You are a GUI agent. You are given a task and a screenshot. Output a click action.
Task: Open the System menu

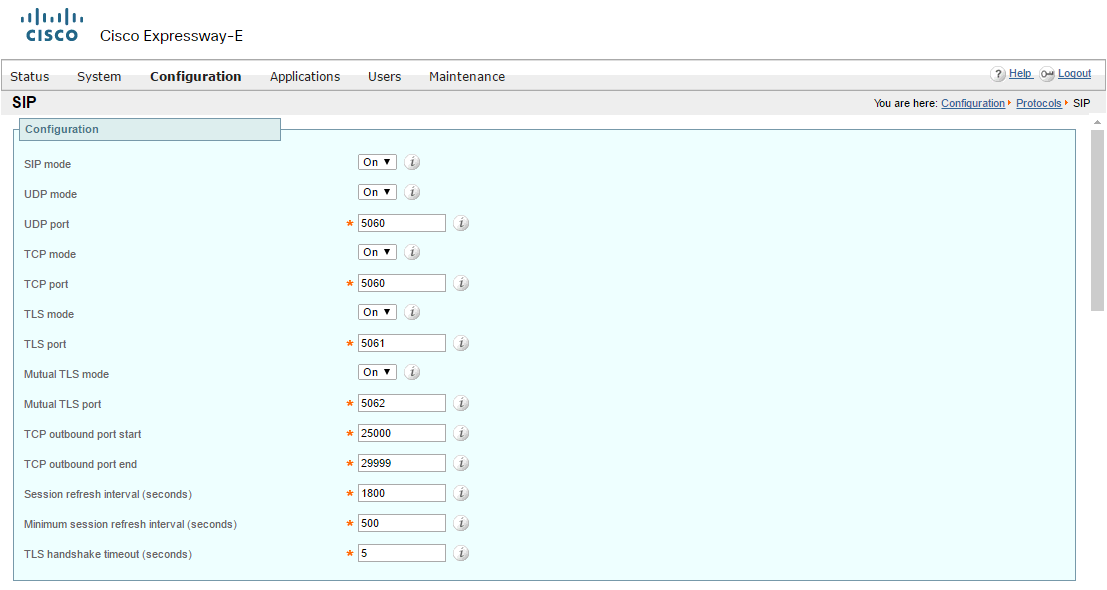pos(99,76)
